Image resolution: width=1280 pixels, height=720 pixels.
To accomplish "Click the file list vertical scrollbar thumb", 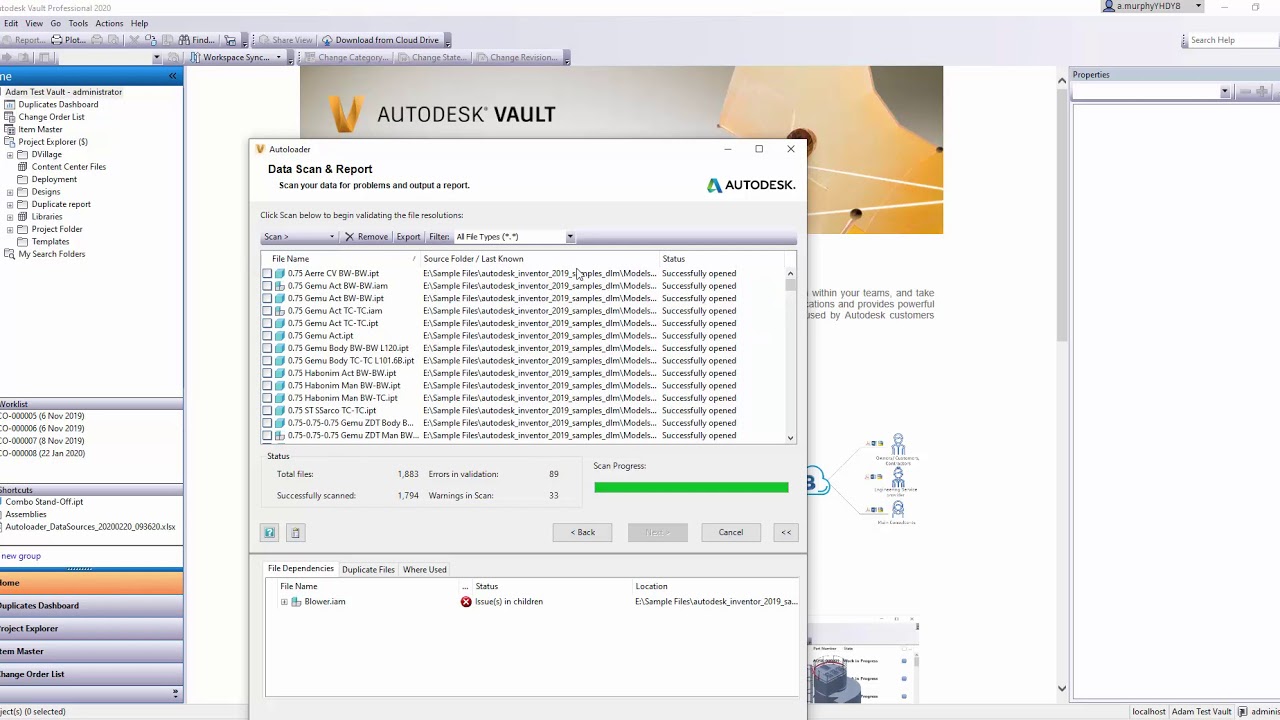I will tap(790, 285).
